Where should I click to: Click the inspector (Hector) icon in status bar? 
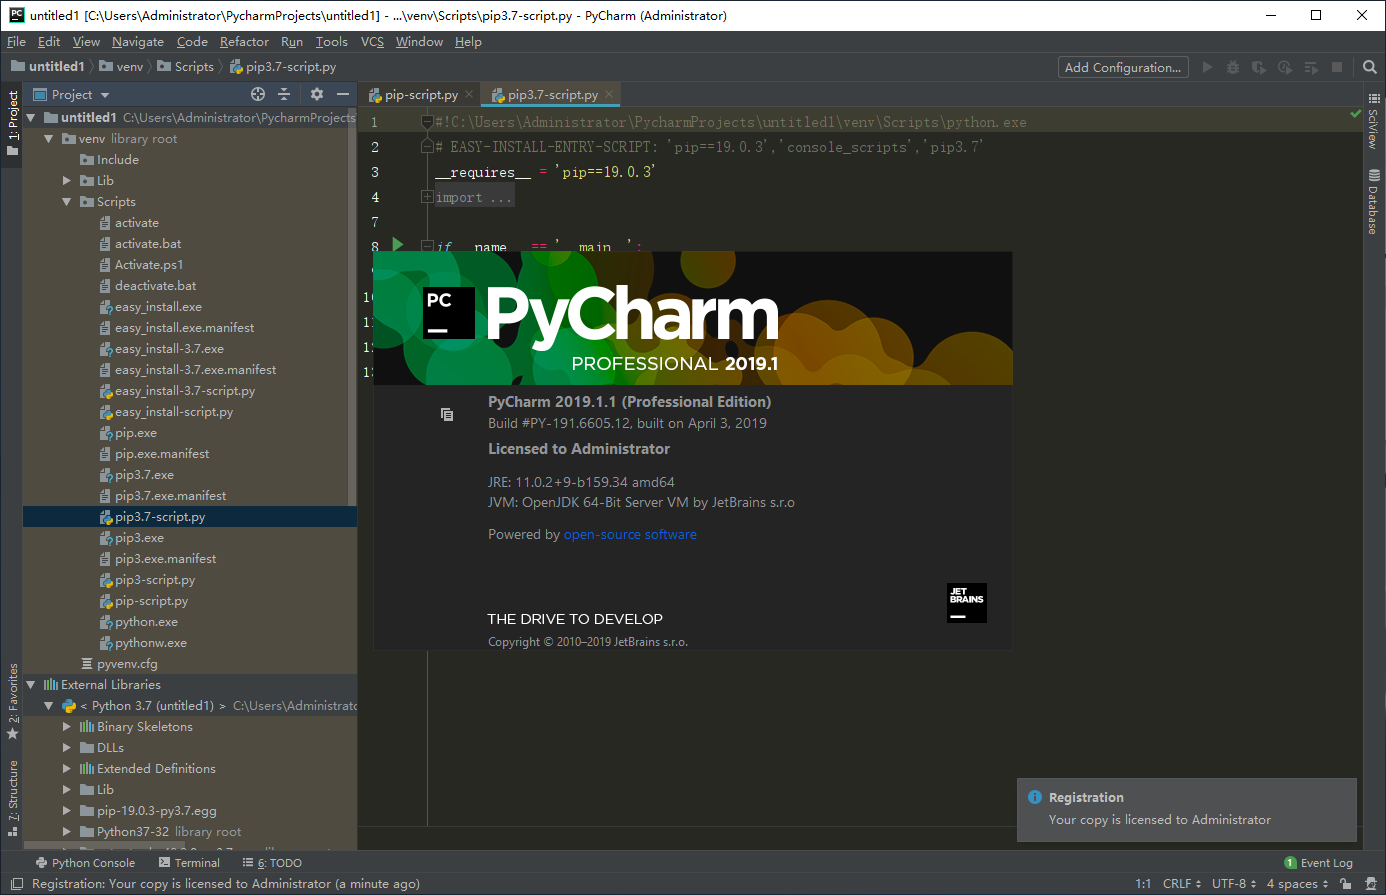tap(1371, 884)
